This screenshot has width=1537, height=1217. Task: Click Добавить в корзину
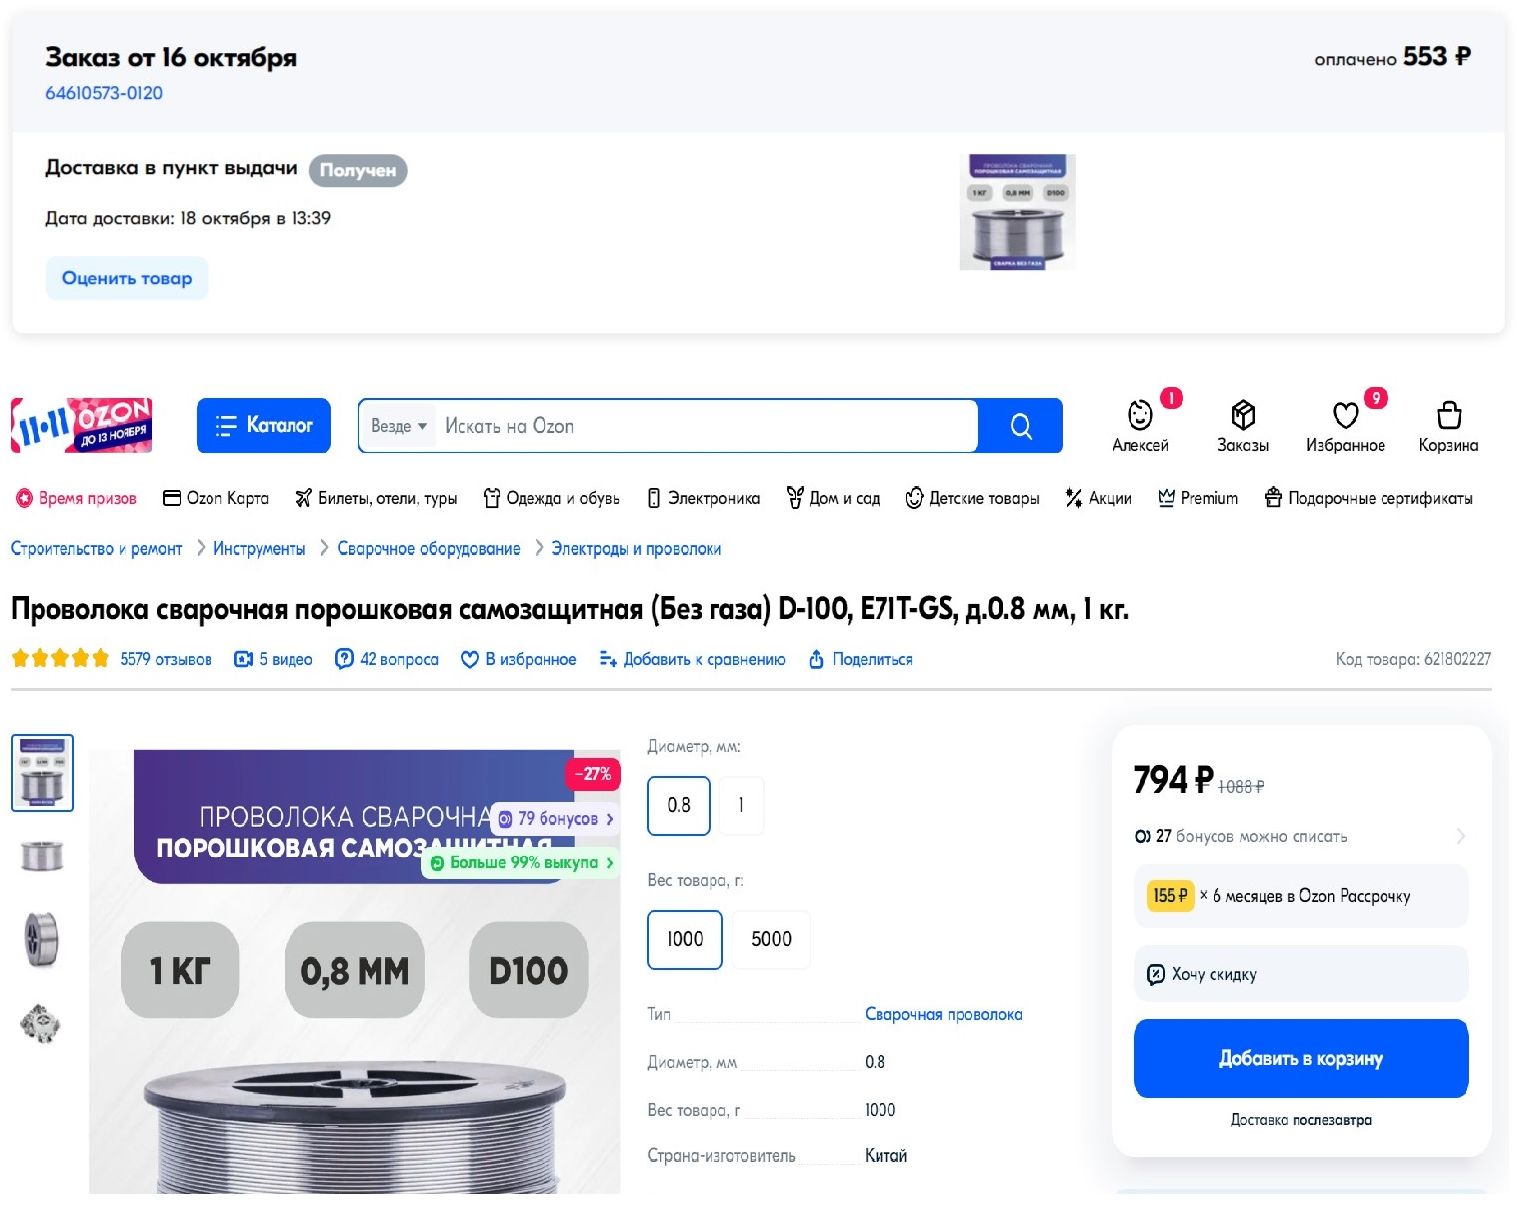point(1300,1058)
